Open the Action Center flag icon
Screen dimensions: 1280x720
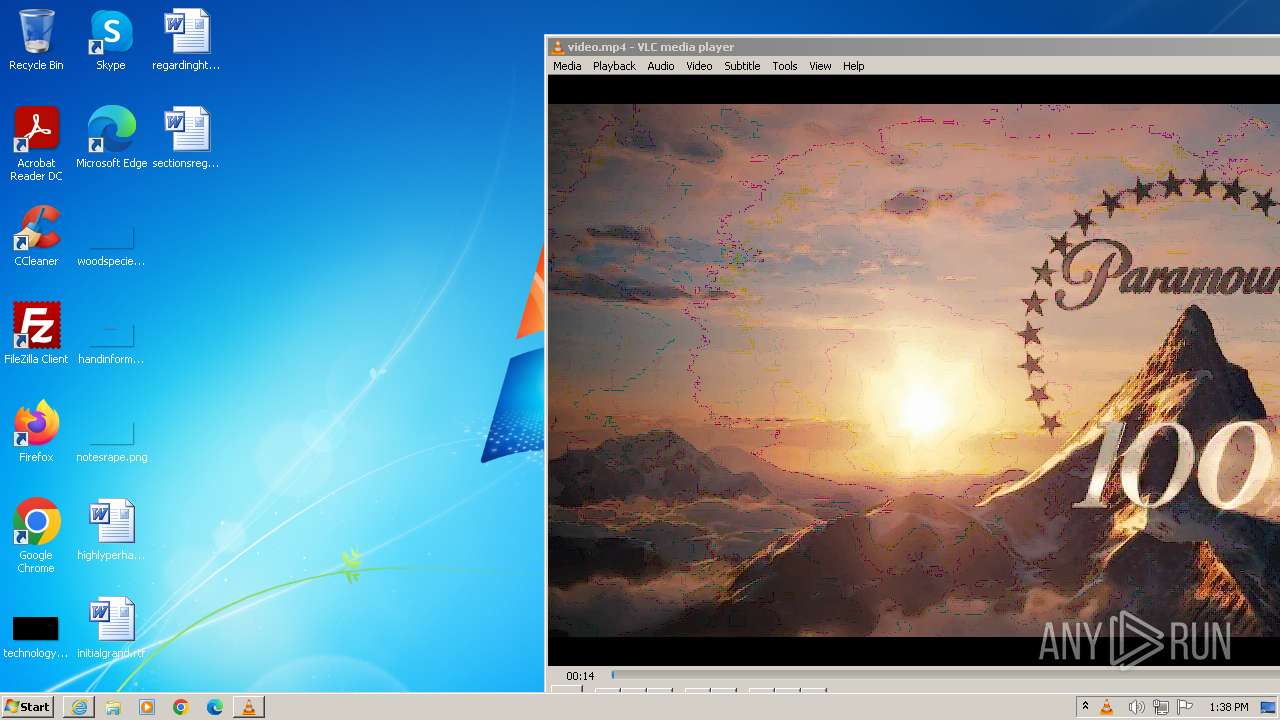click(1185, 707)
